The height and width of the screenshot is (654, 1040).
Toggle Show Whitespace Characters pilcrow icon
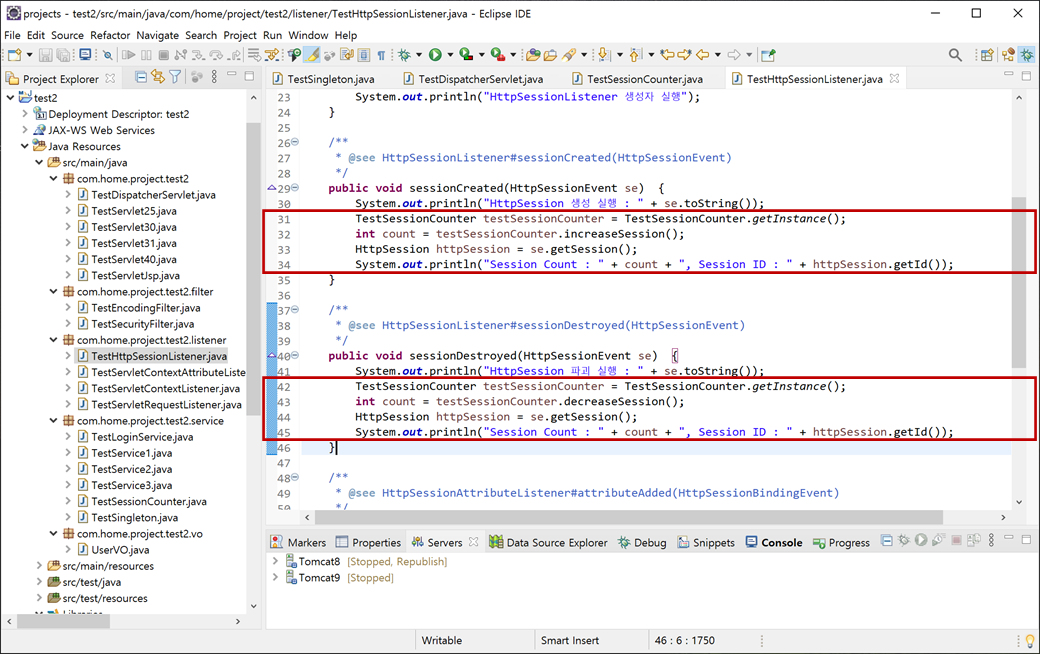coord(381,55)
